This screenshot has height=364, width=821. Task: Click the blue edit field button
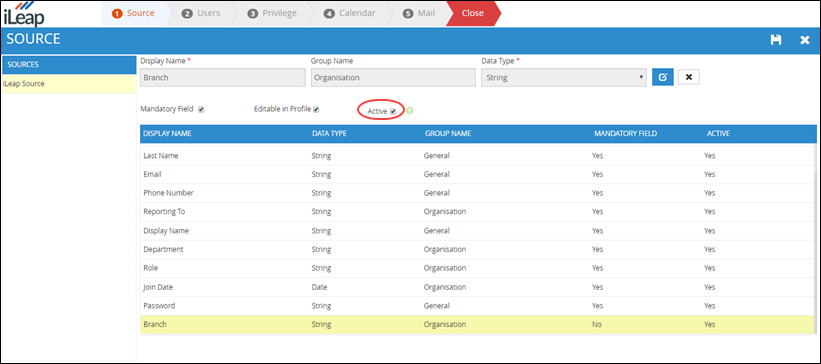tap(663, 78)
